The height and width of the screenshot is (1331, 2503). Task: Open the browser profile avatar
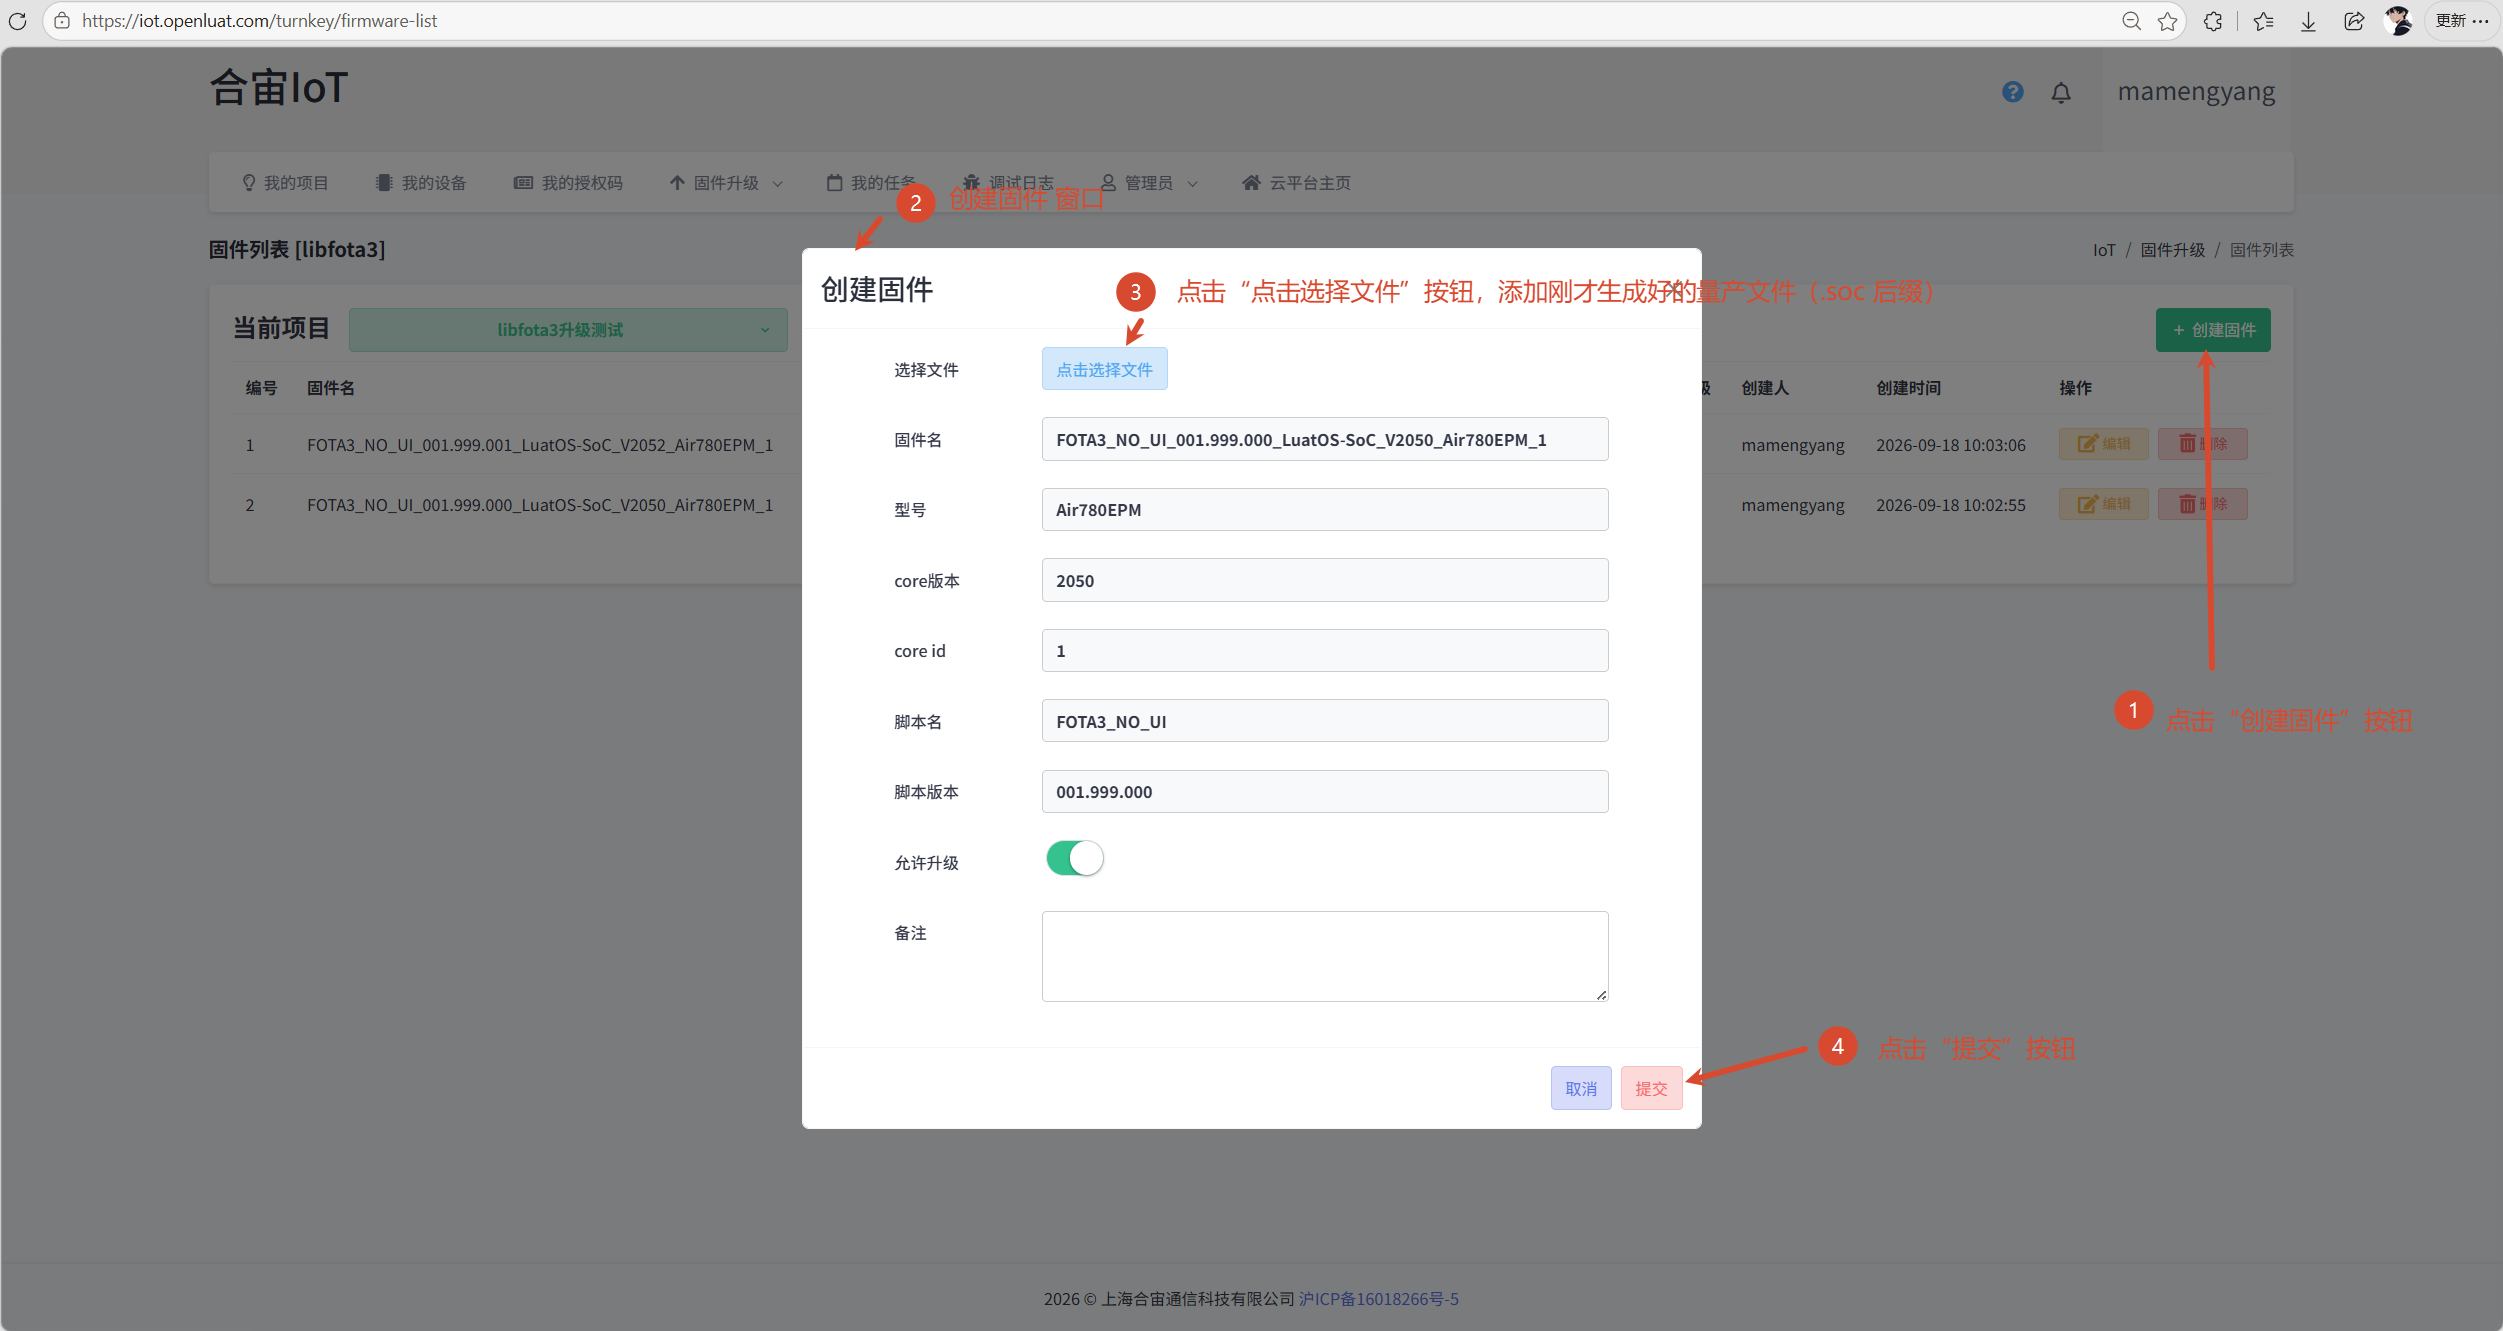2399,21
